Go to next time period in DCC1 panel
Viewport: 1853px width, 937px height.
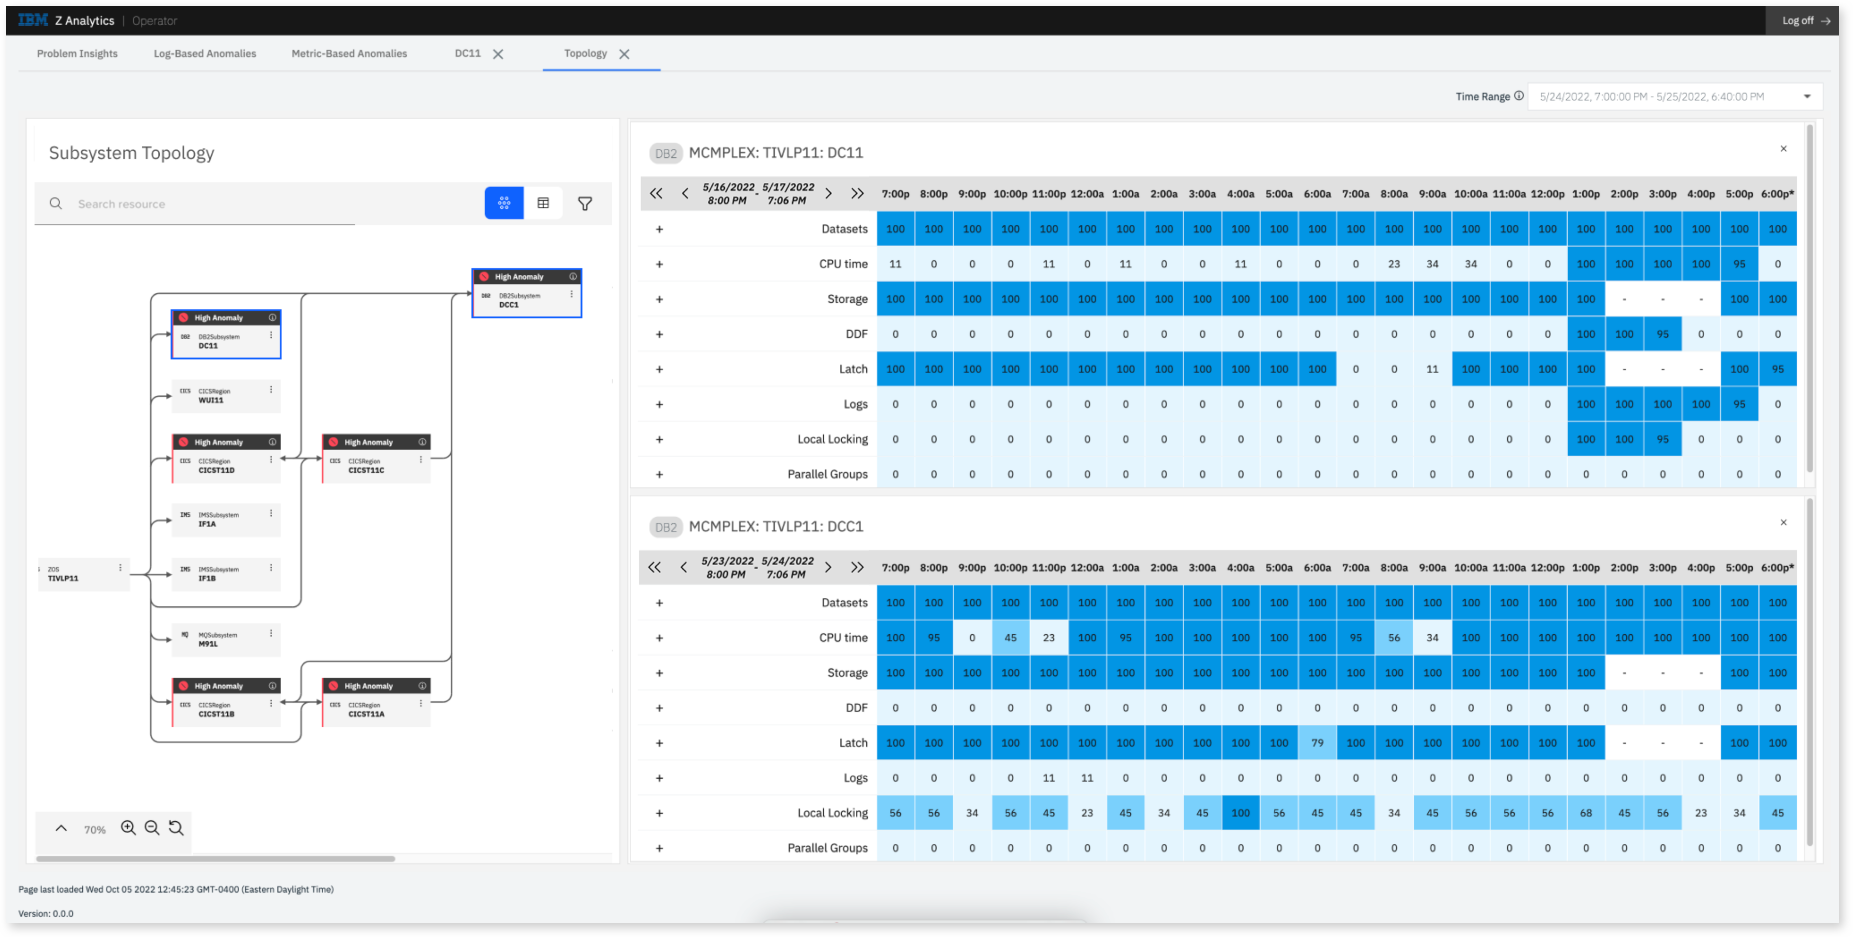[x=828, y=568]
